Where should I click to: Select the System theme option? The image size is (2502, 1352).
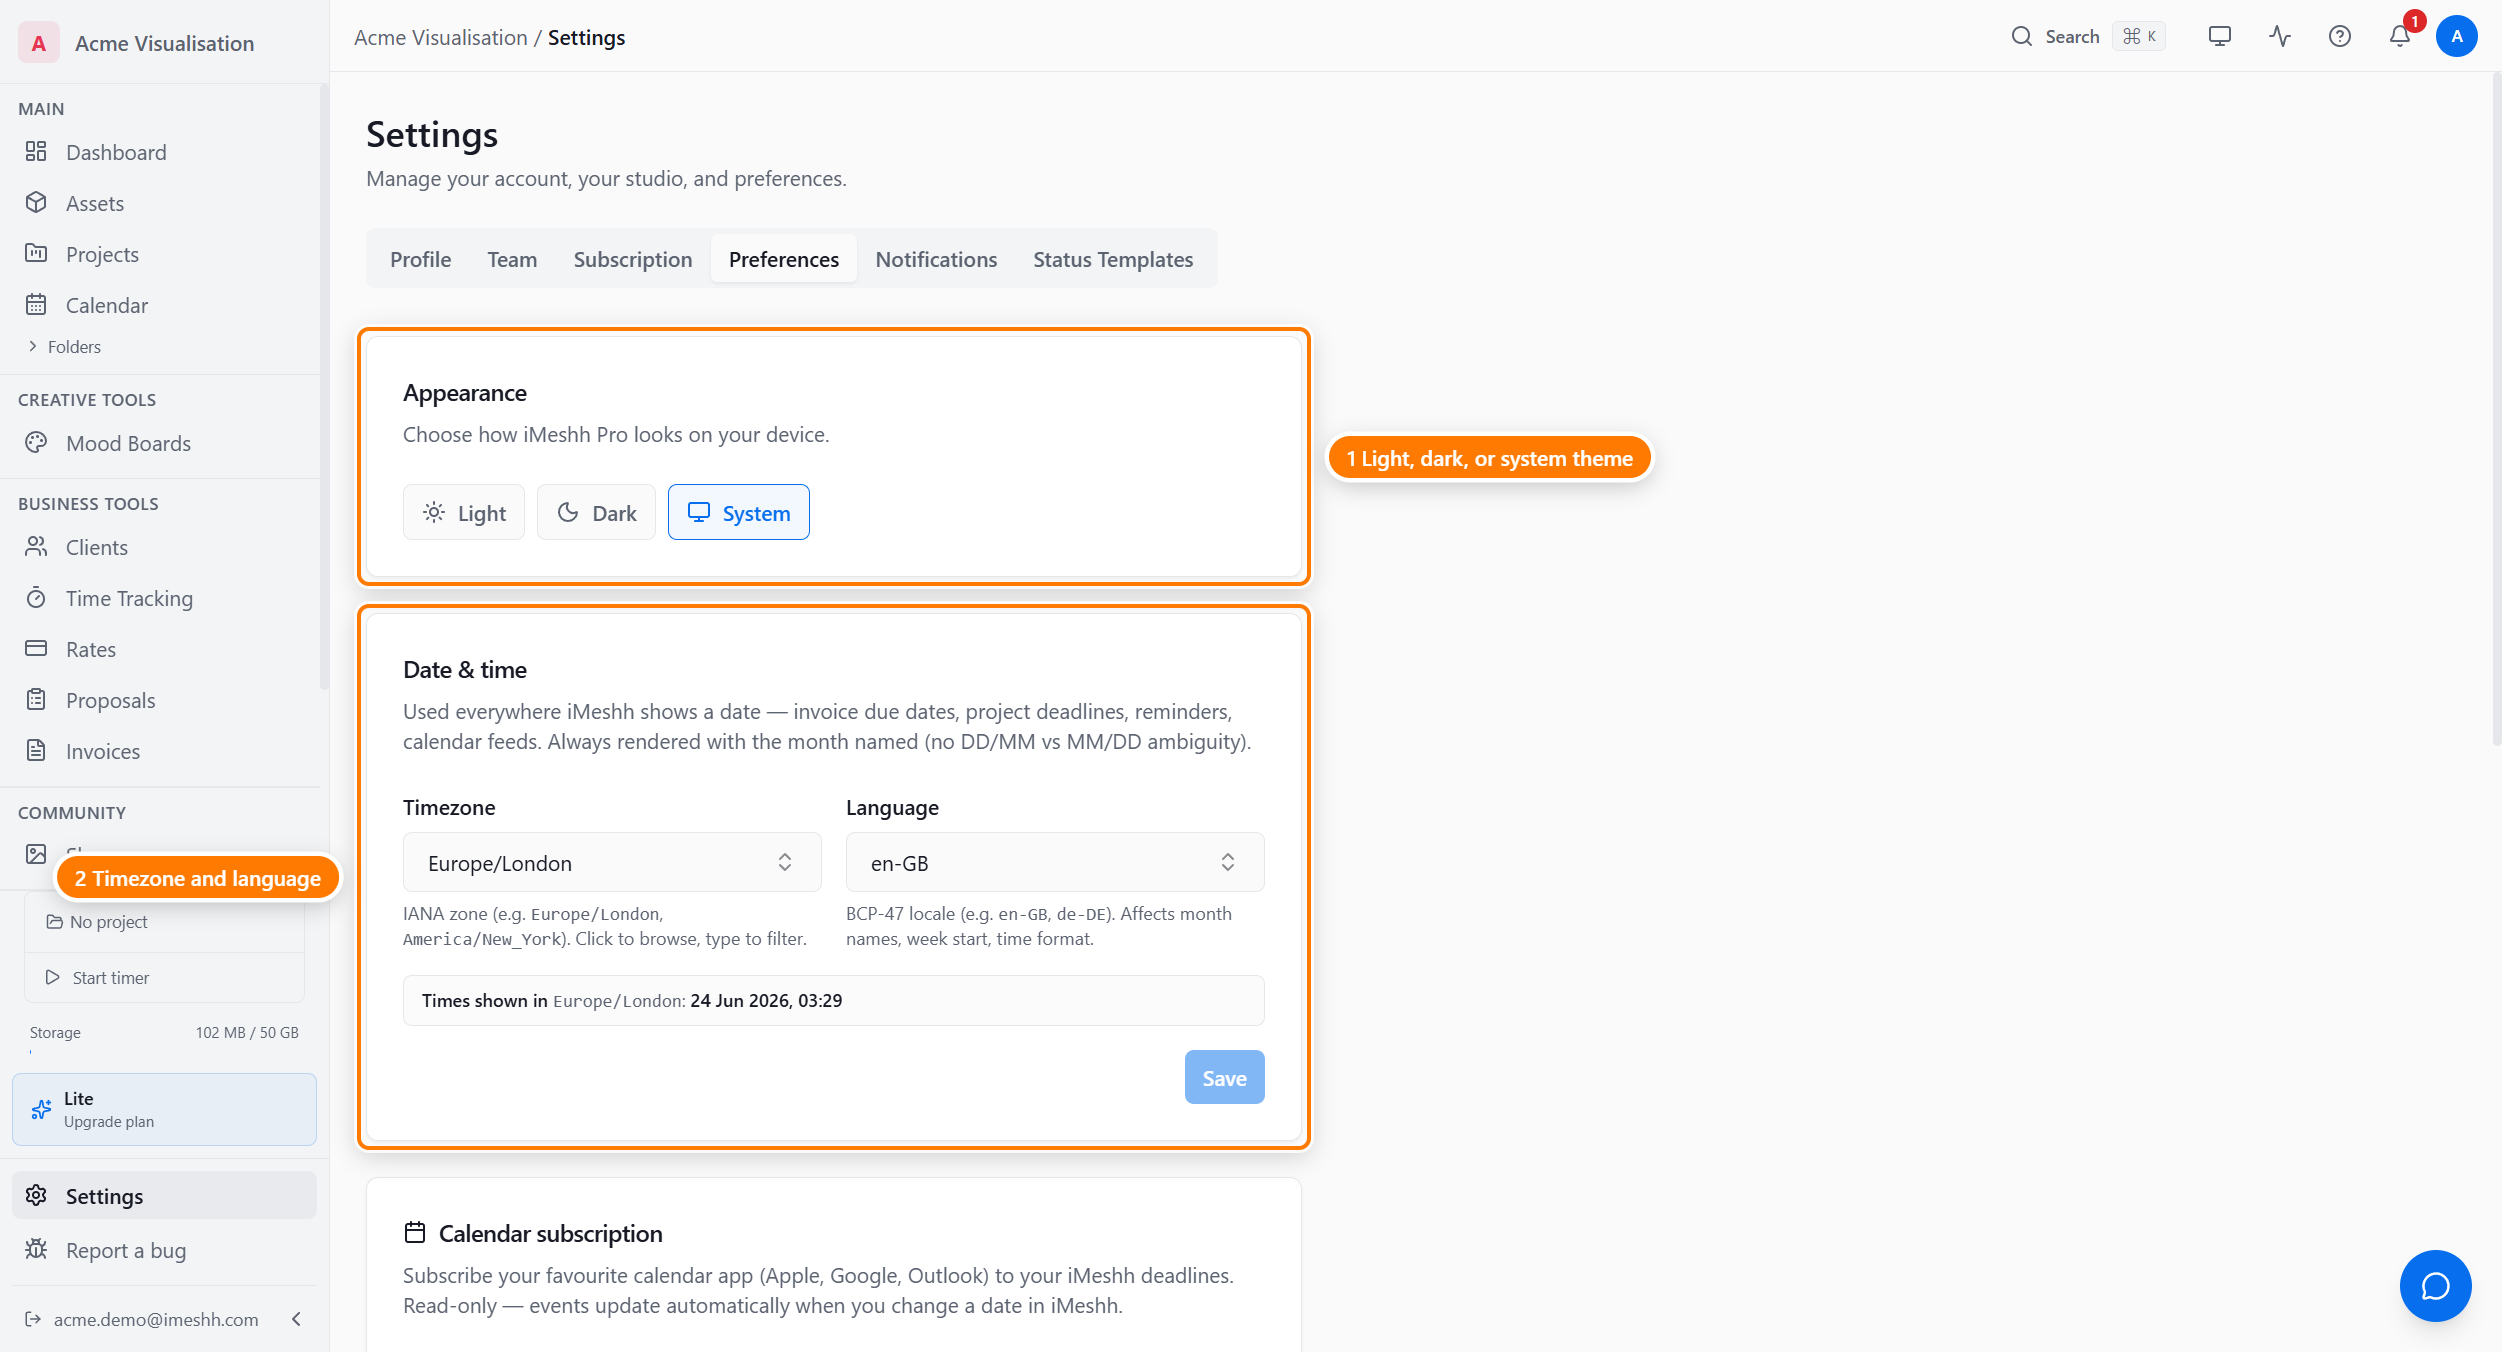(739, 512)
